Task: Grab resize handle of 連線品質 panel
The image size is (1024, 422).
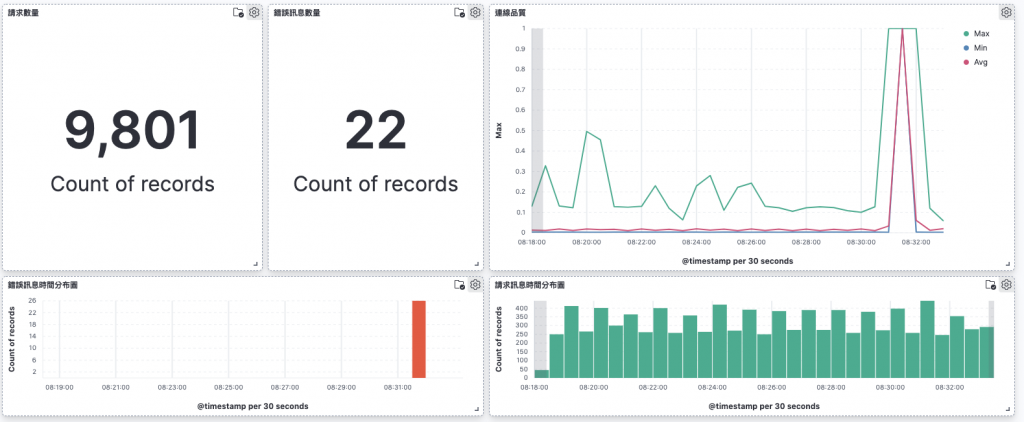Action: coord(1008,264)
